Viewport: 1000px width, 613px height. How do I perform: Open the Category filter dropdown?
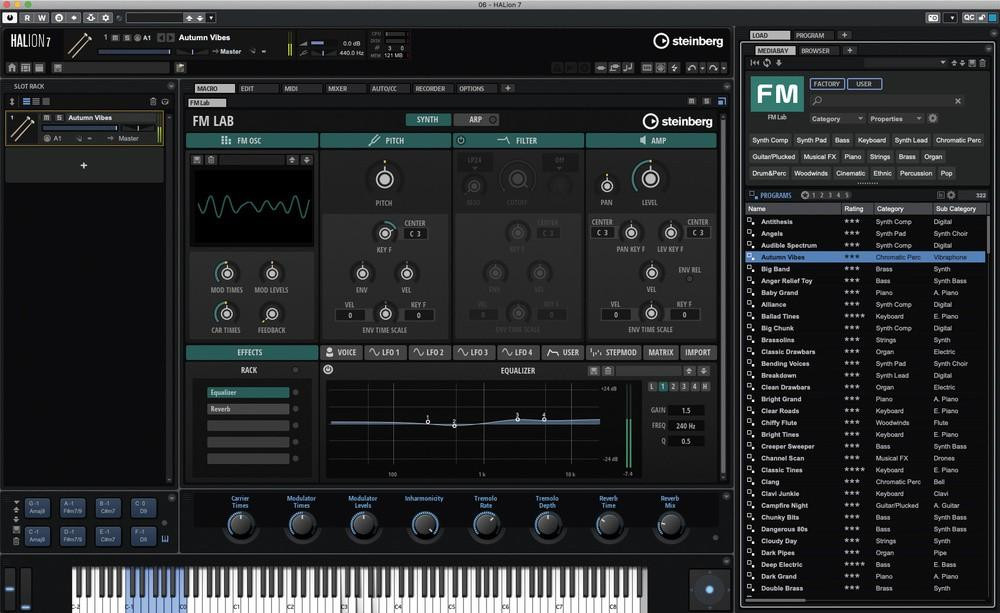click(837, 118)
